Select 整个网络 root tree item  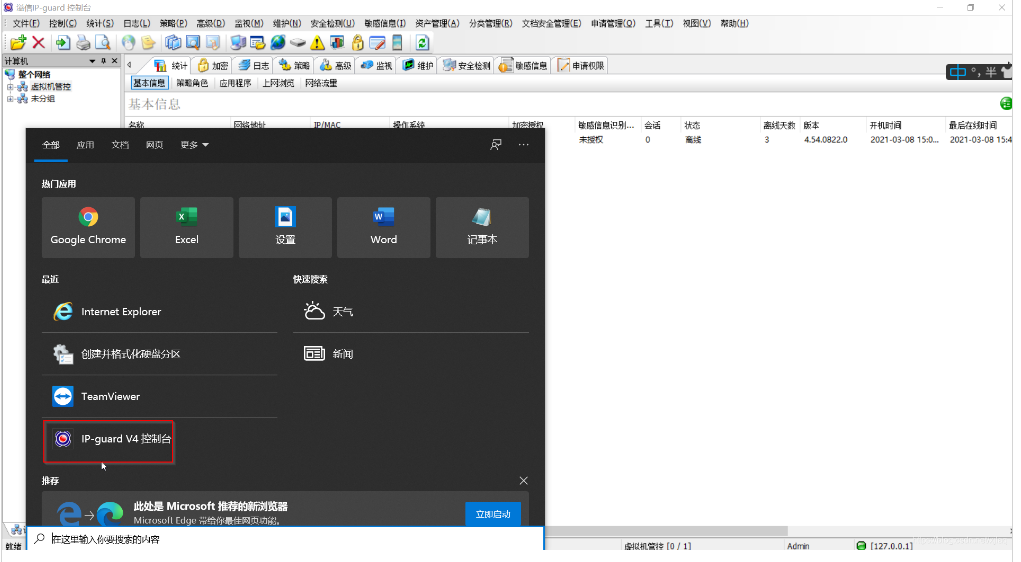(34, 74)
